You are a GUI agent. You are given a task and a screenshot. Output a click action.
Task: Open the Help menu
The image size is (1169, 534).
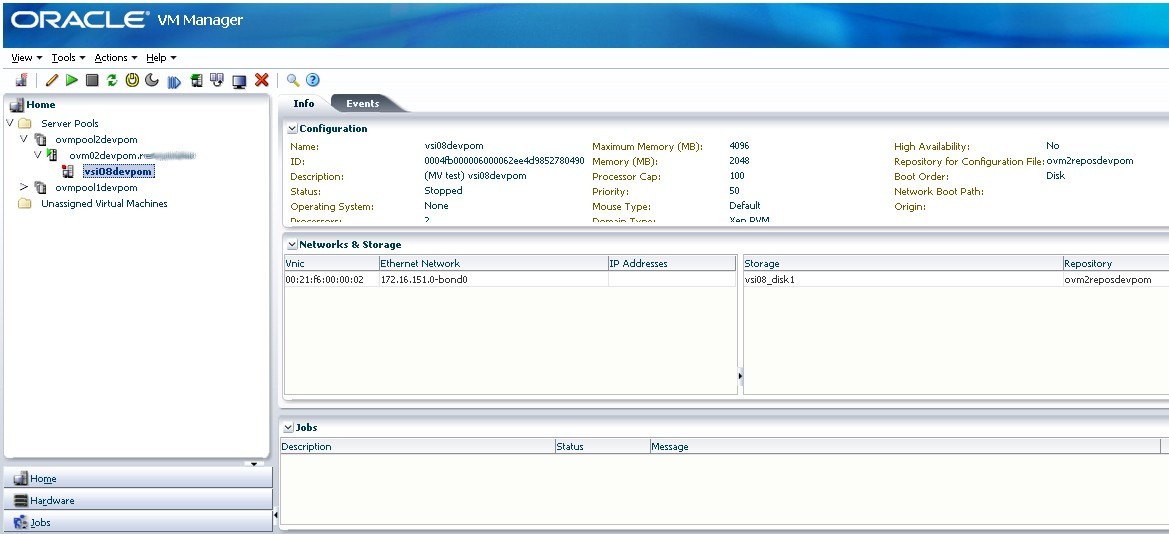161,57
